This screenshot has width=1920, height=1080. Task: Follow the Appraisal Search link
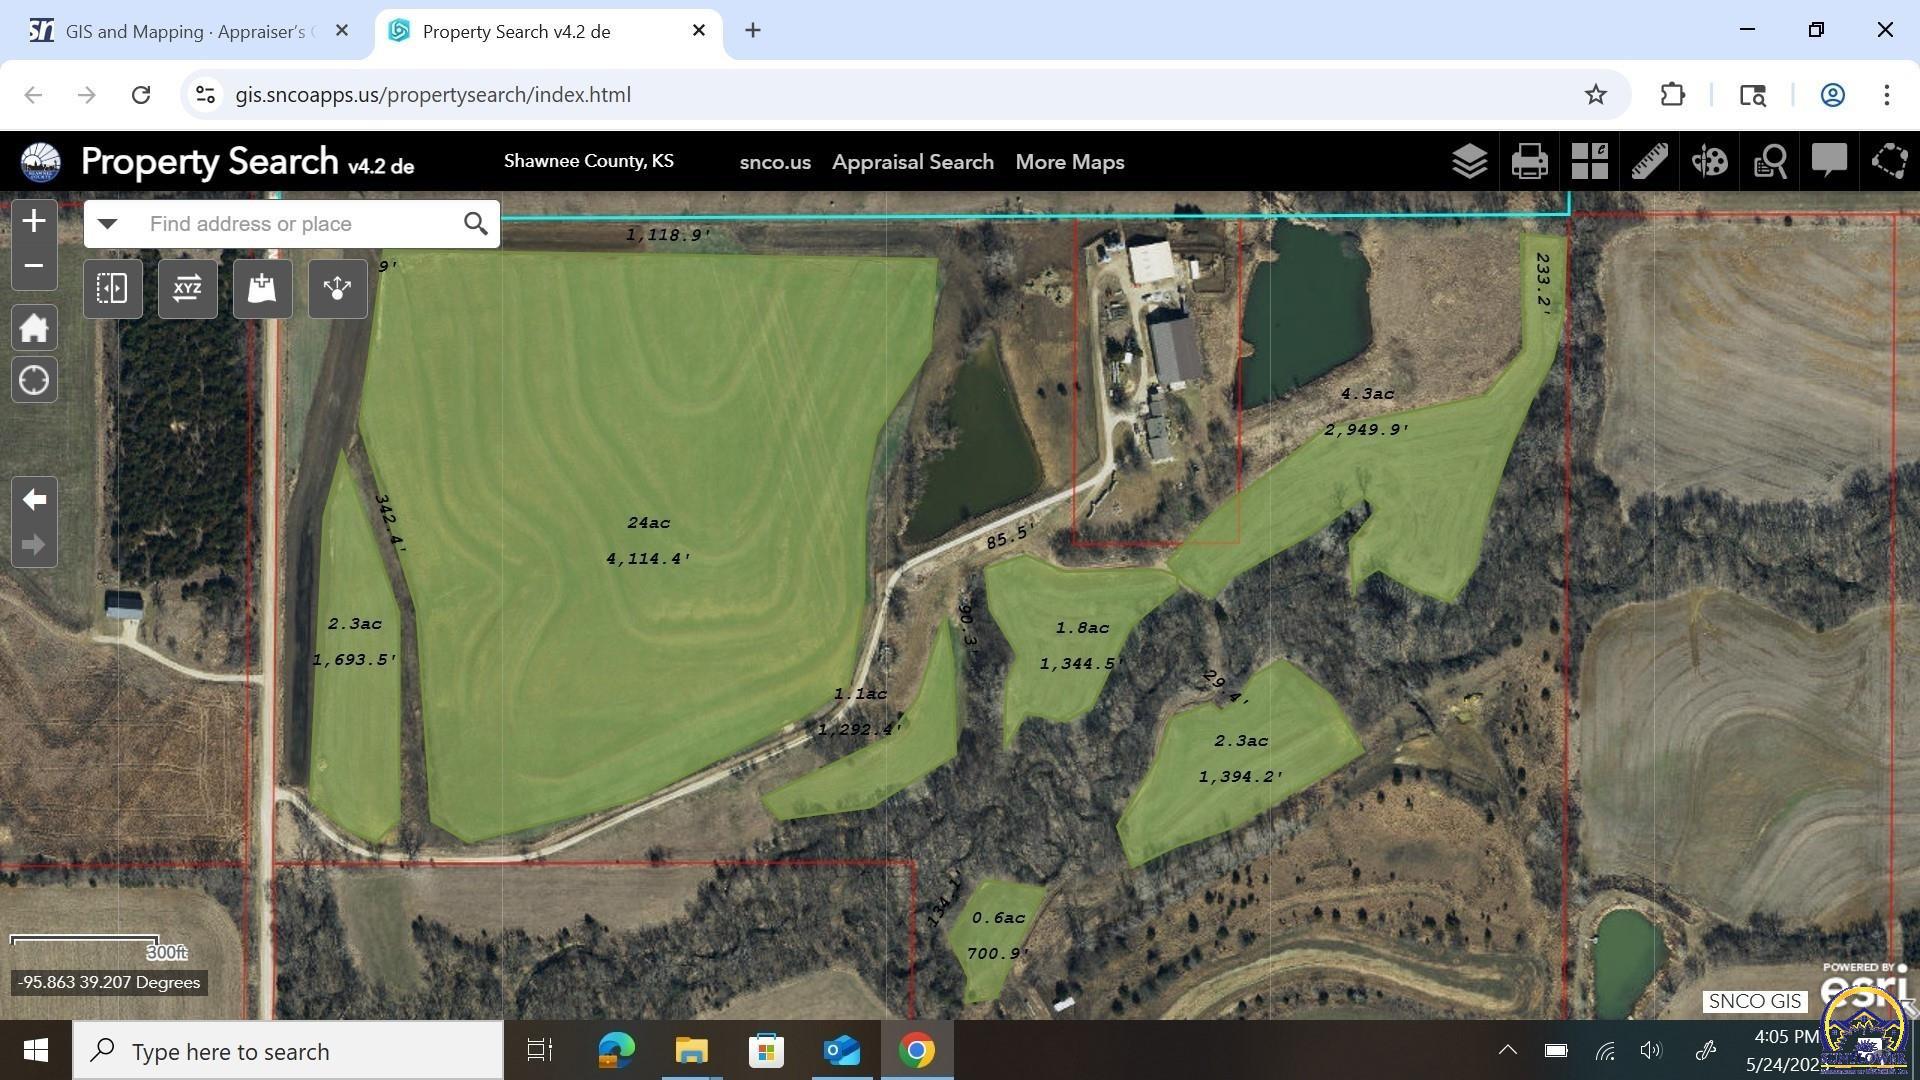pyautogui.click(x=912, y=162)
